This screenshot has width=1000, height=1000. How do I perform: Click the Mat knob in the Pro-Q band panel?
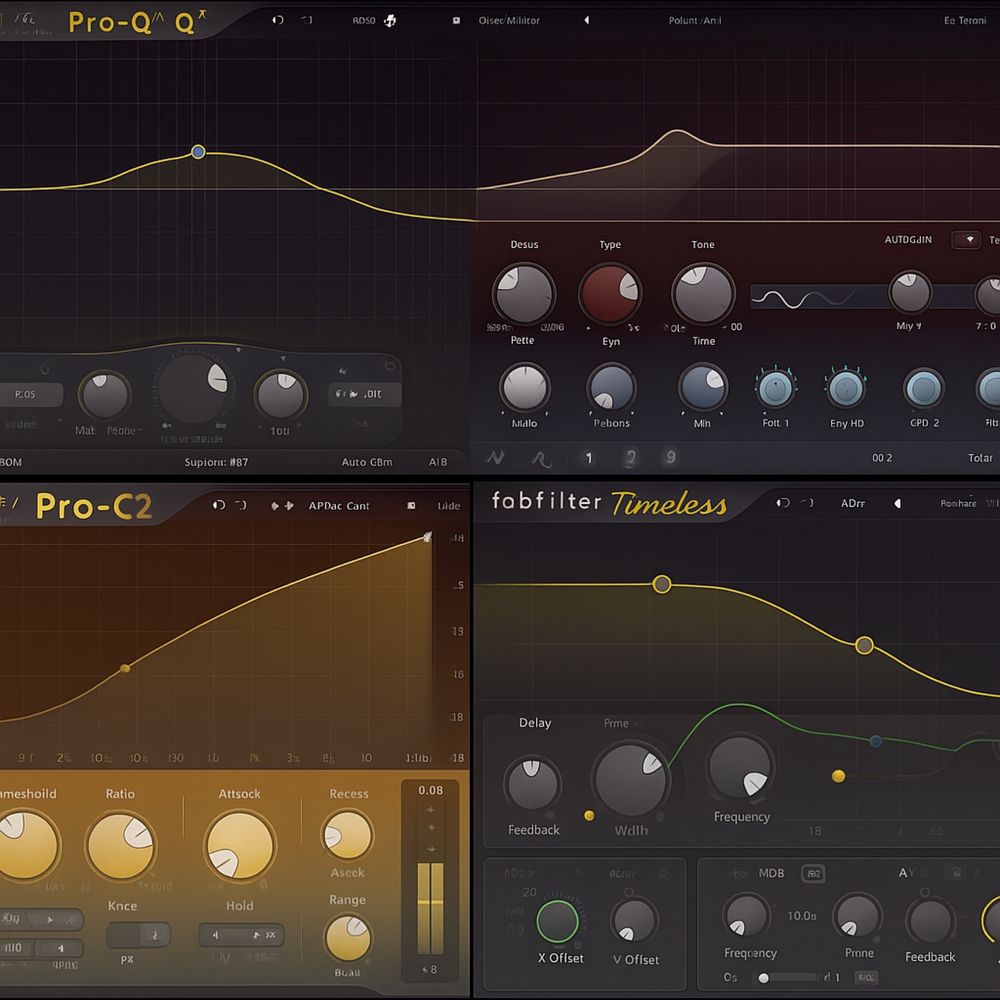pyautogui.click(x=105, y=395)
